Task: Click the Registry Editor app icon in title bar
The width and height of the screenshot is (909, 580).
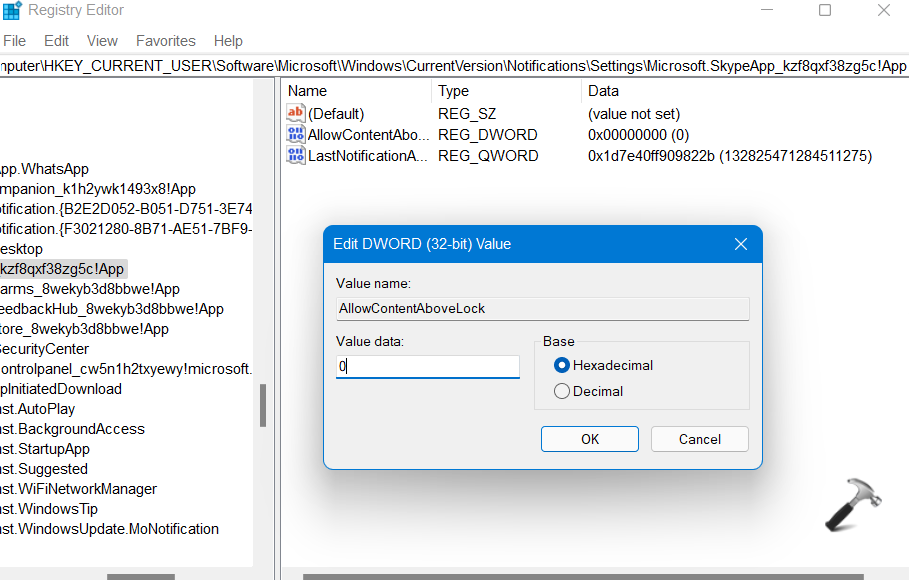Action: [x=12, y=11]
